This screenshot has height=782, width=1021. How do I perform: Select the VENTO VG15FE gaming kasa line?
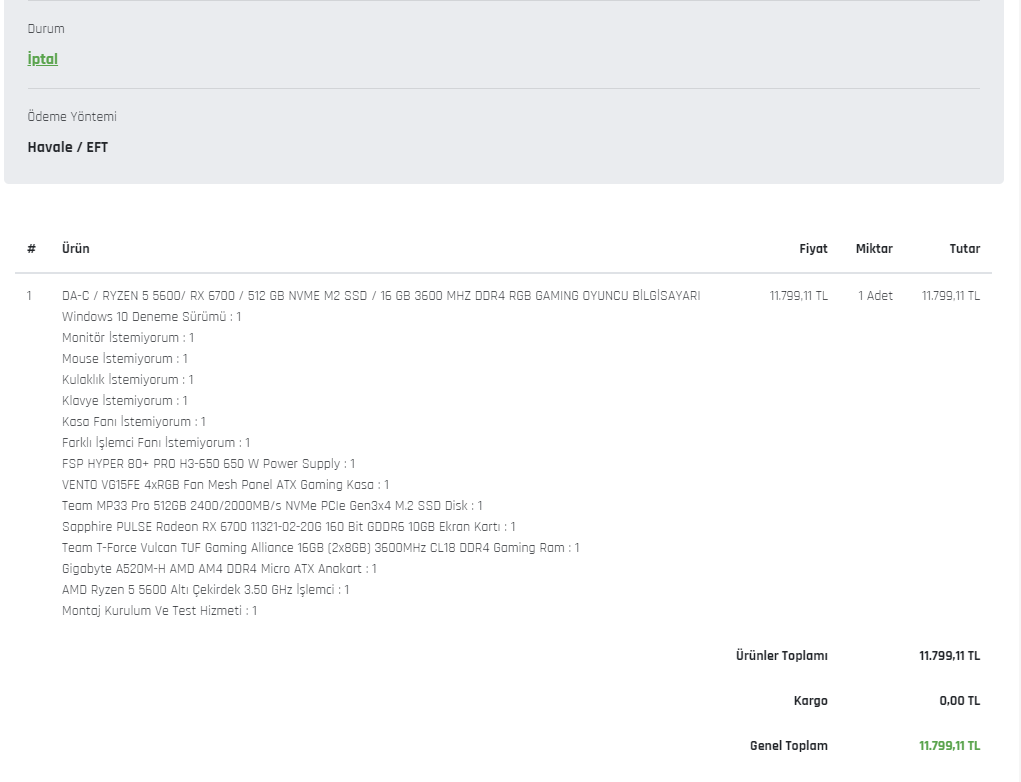225,484
